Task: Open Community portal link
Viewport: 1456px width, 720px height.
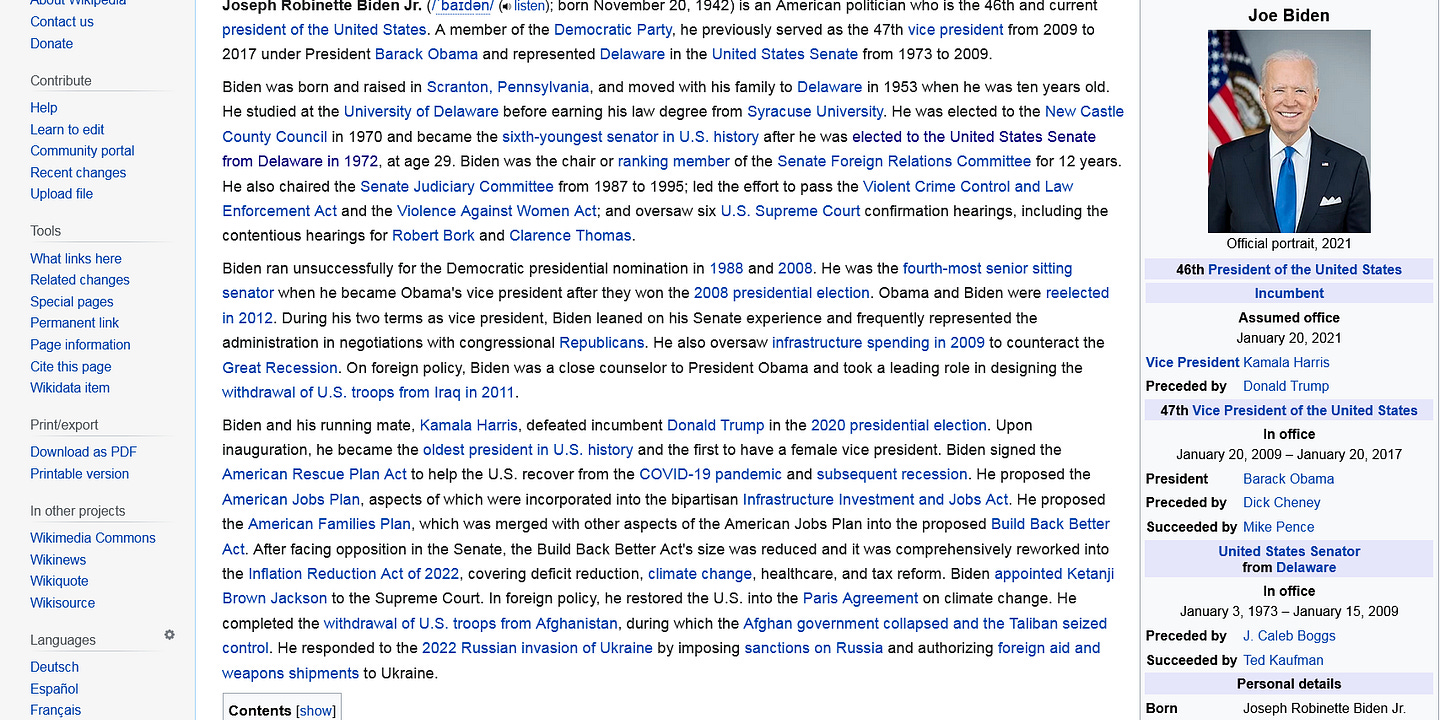Action: (82, 150)
